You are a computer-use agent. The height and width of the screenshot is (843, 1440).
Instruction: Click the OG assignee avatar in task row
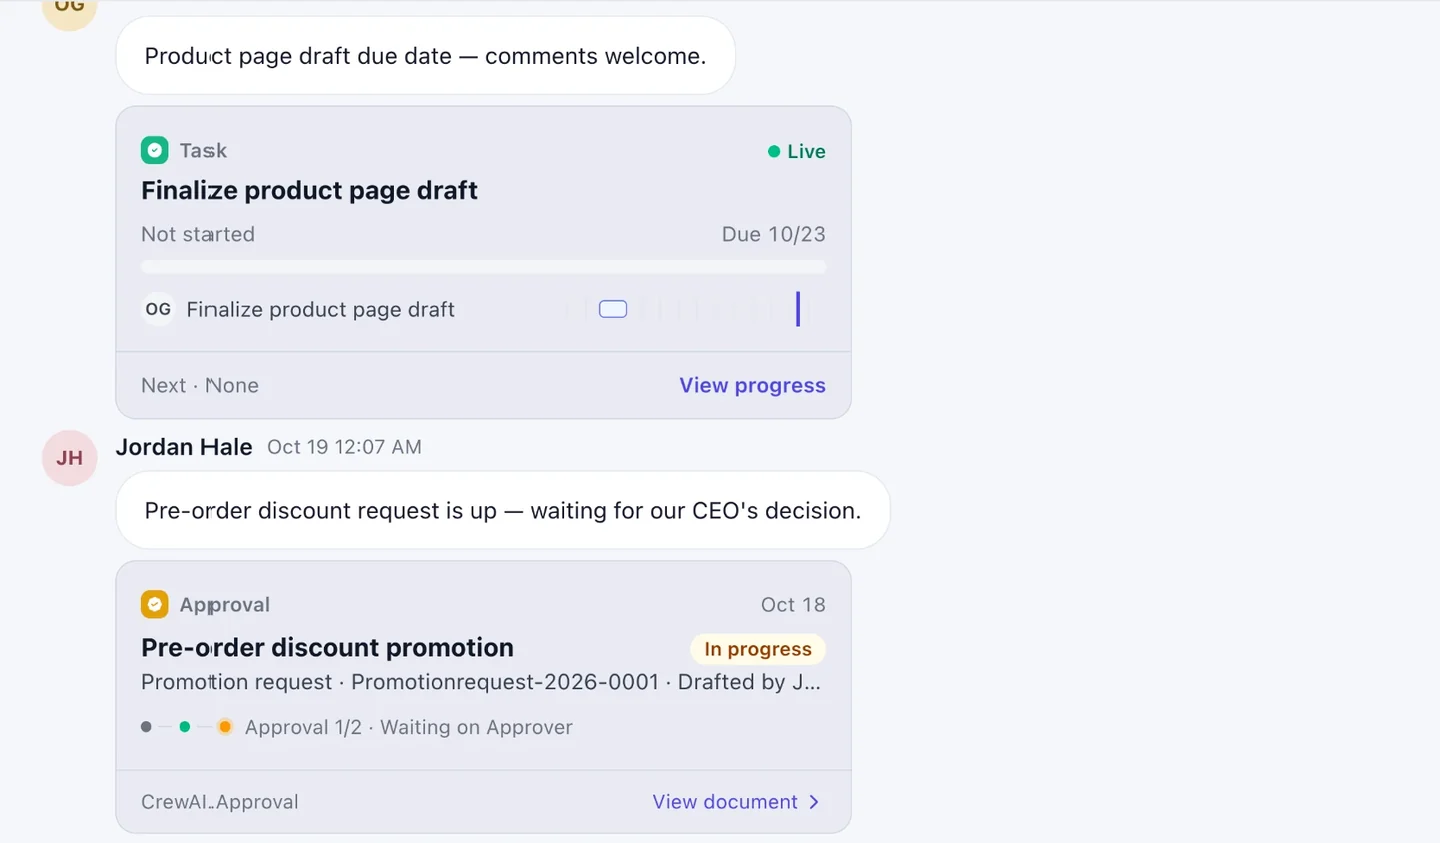click(158, 309)
